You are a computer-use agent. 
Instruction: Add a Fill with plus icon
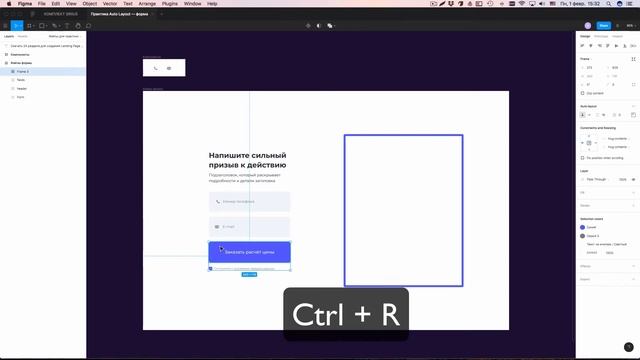coord(633,193)
